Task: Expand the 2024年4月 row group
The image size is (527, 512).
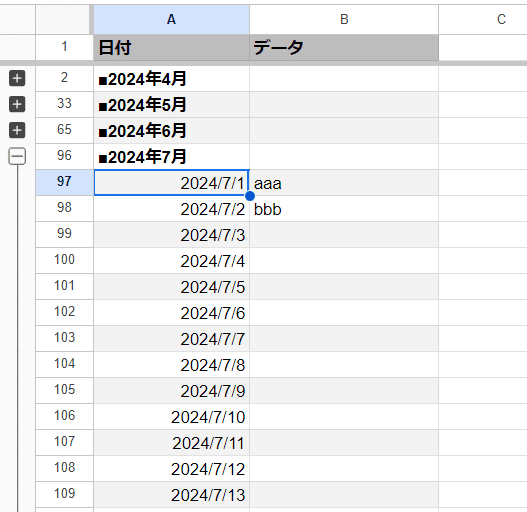Action: click(17, 78)
